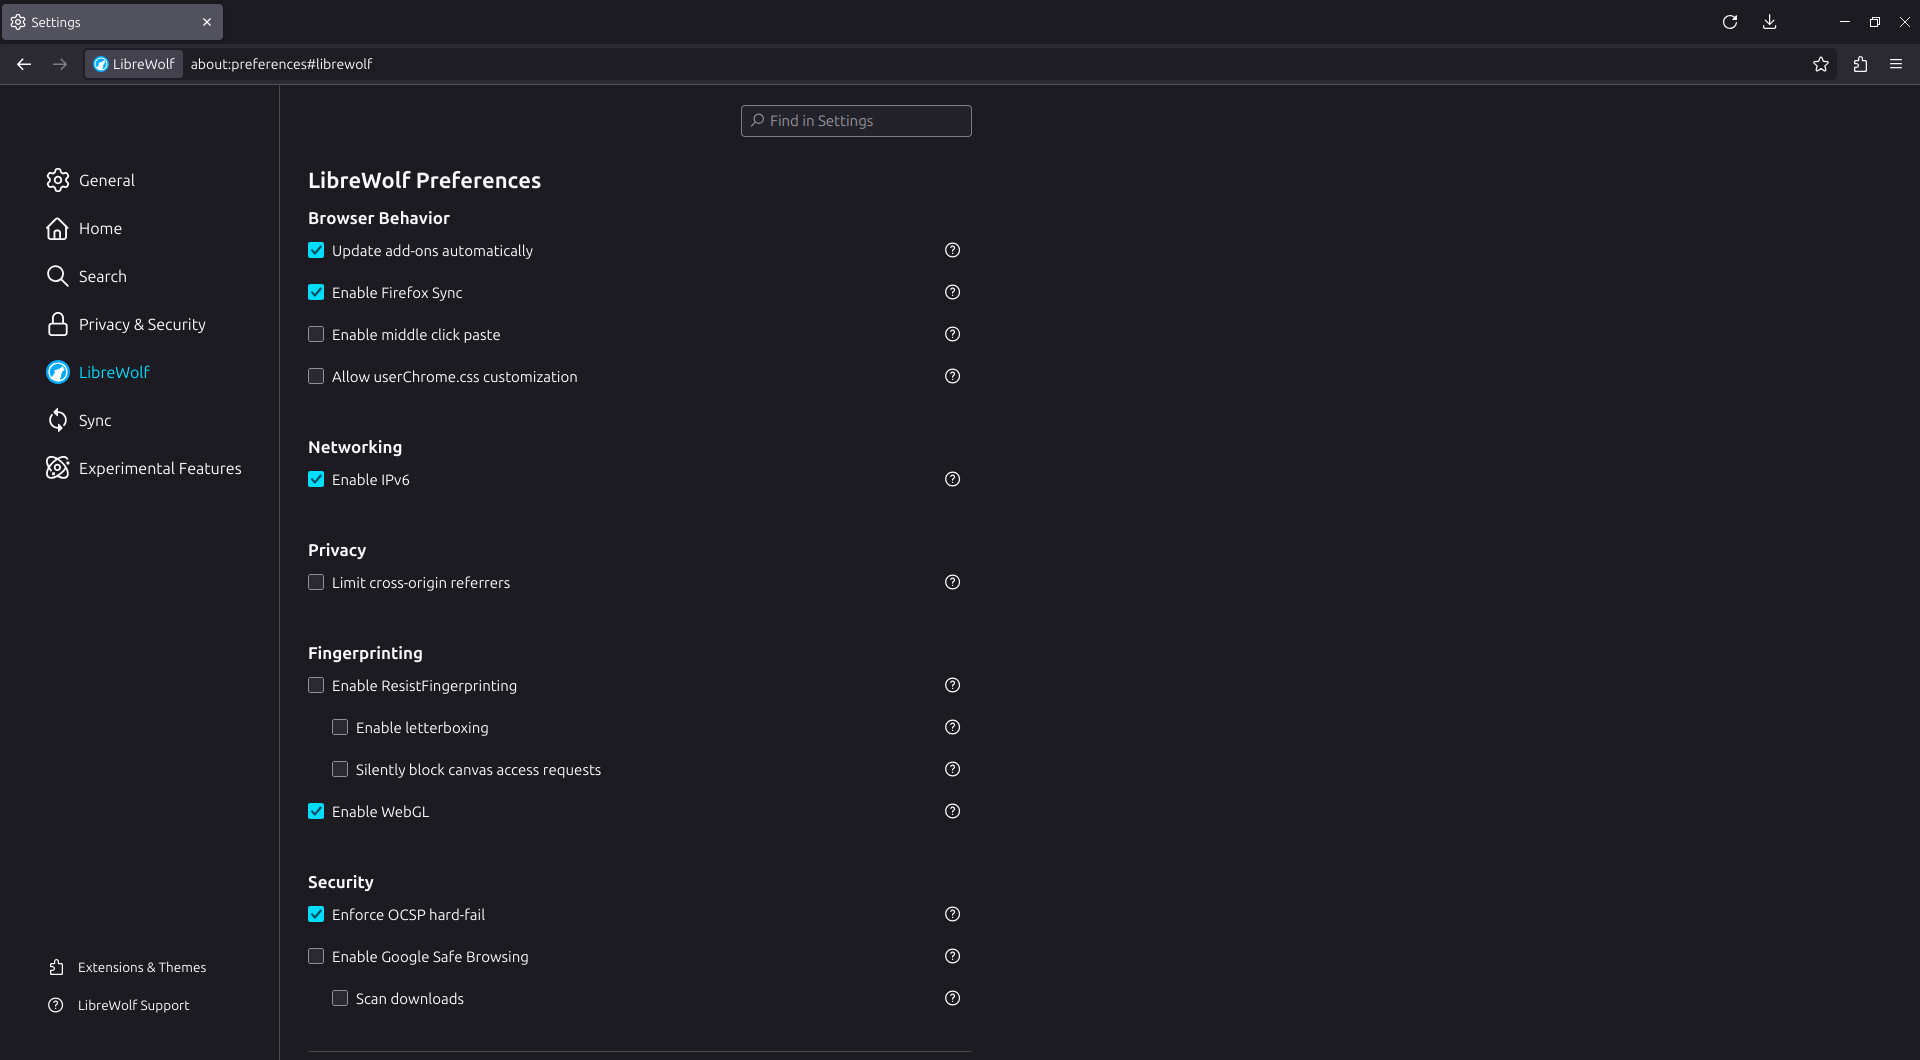The height and width of the screenshot is (1060, 1920).
Task: Open the Home settings category
Action: coord(84,228)
